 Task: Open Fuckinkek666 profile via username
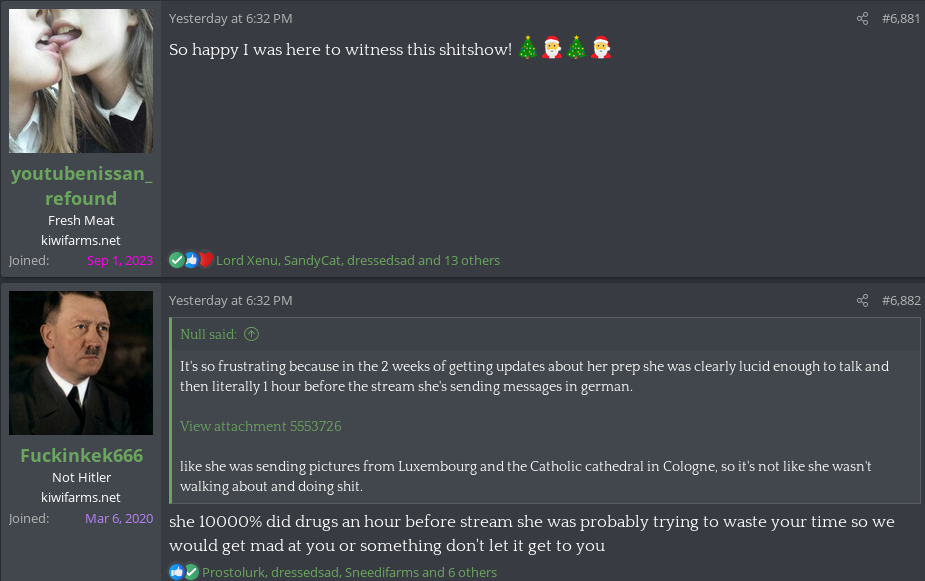81,455
